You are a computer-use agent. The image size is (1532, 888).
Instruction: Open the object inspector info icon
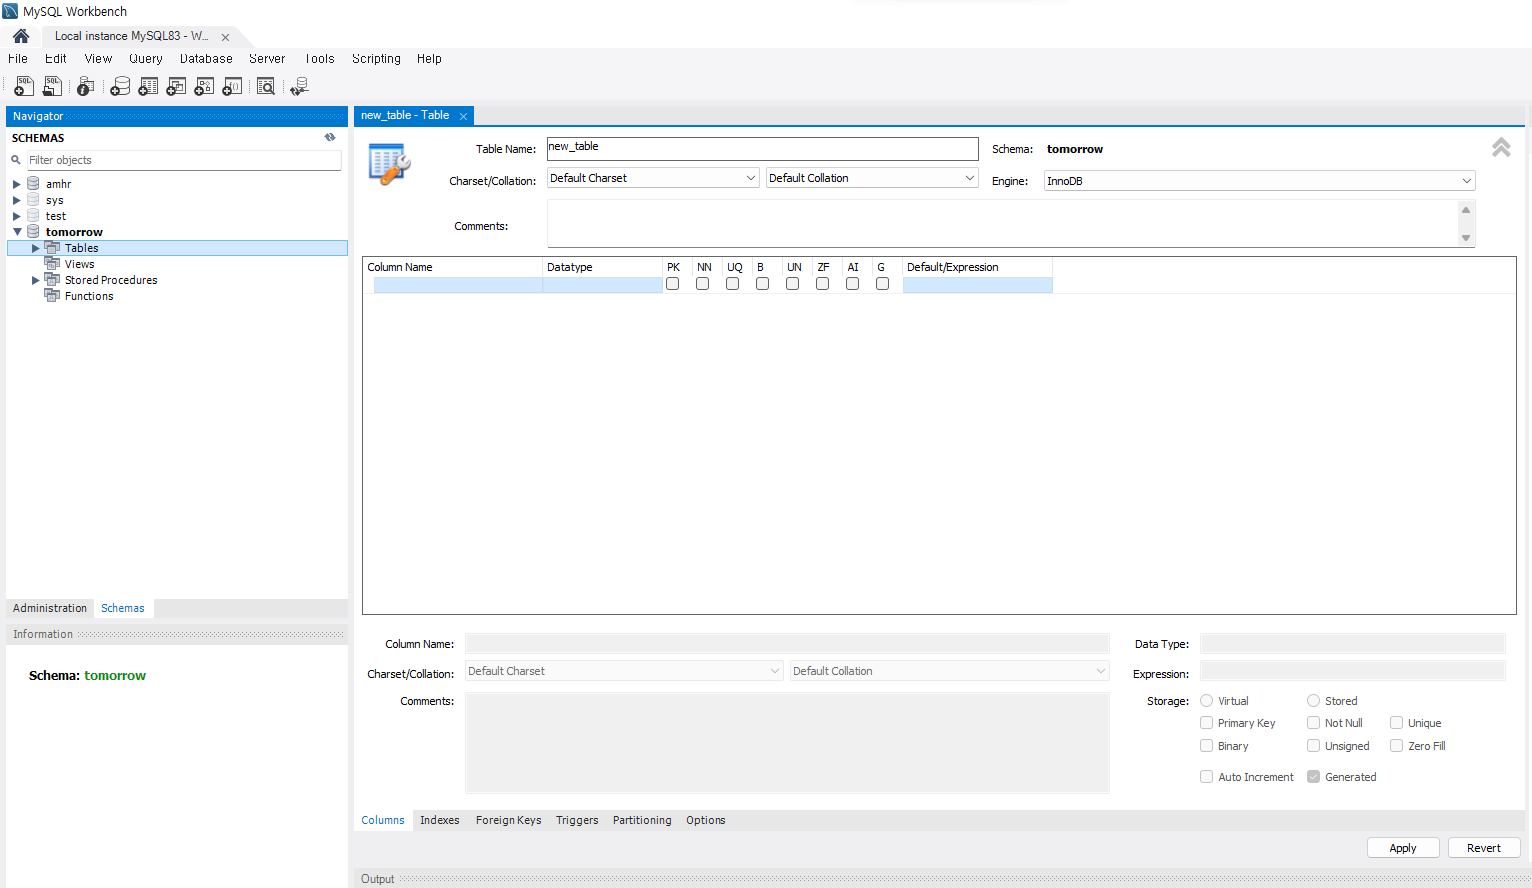(x=86, y=87)
